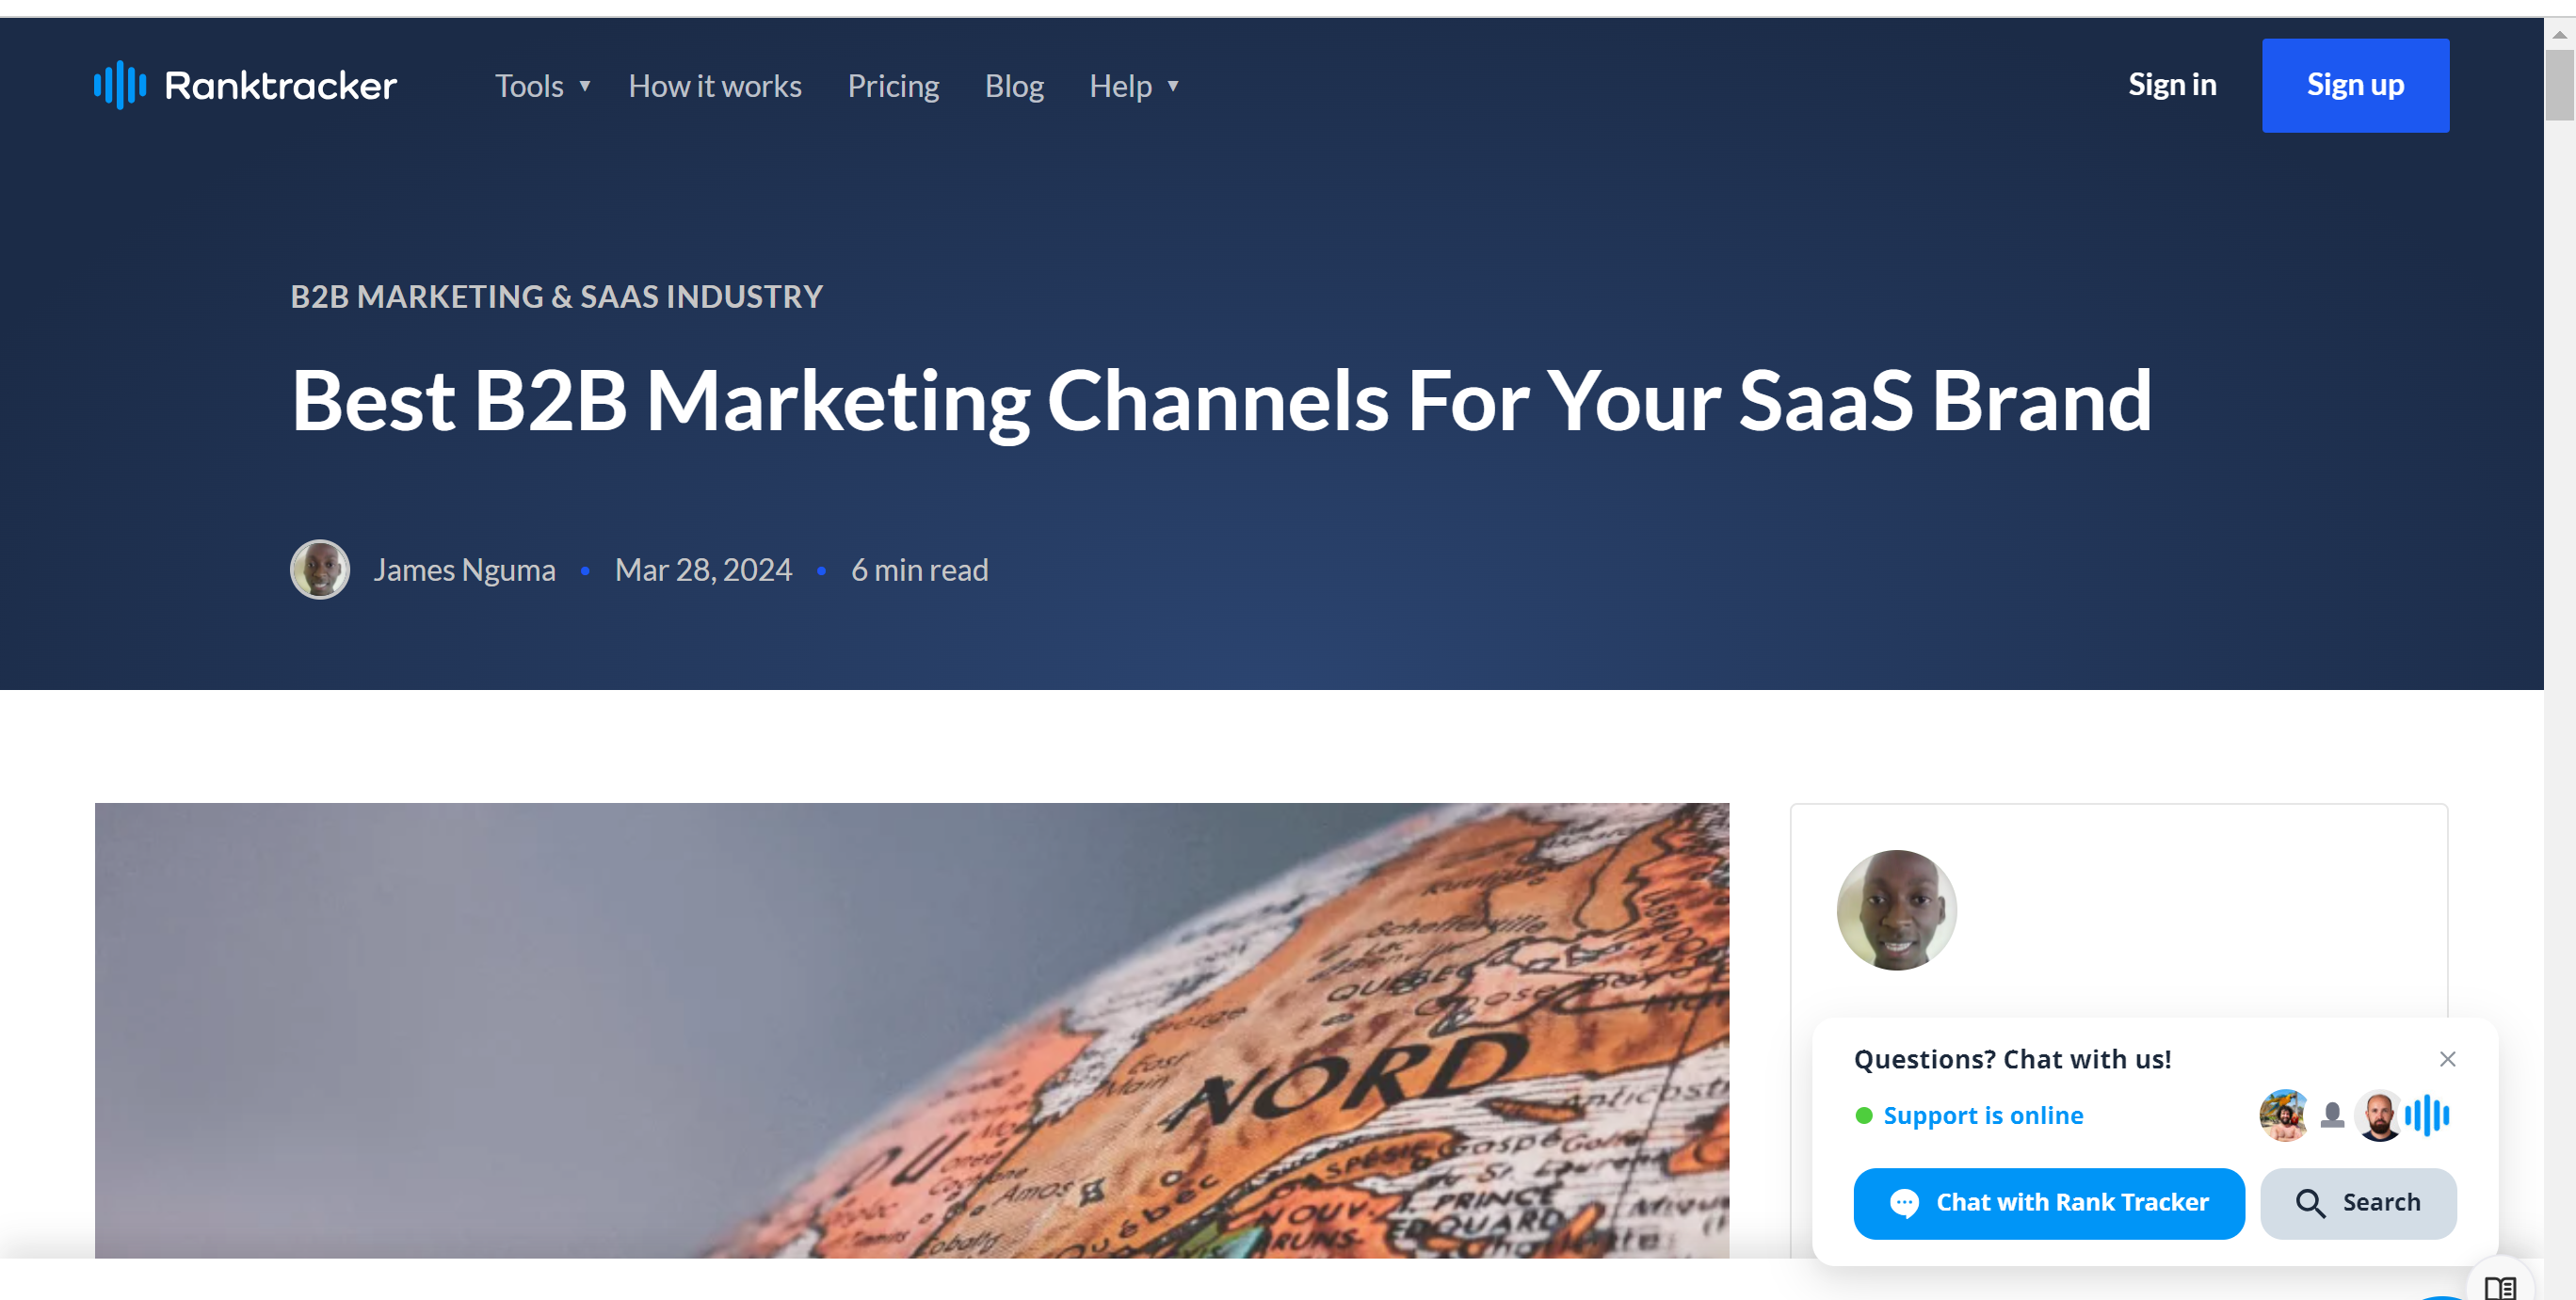Click the Support is online status text

1983,1115
